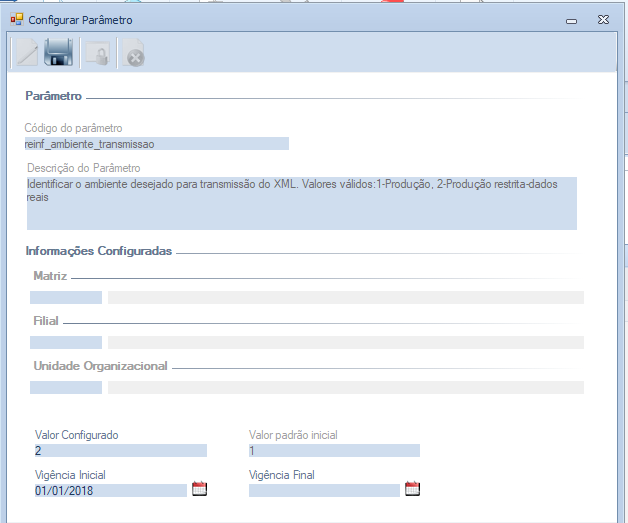Screen dimensions: 628x523
Task: Click the Descrição do Parâmetro text area
Action: coord(302,203)
